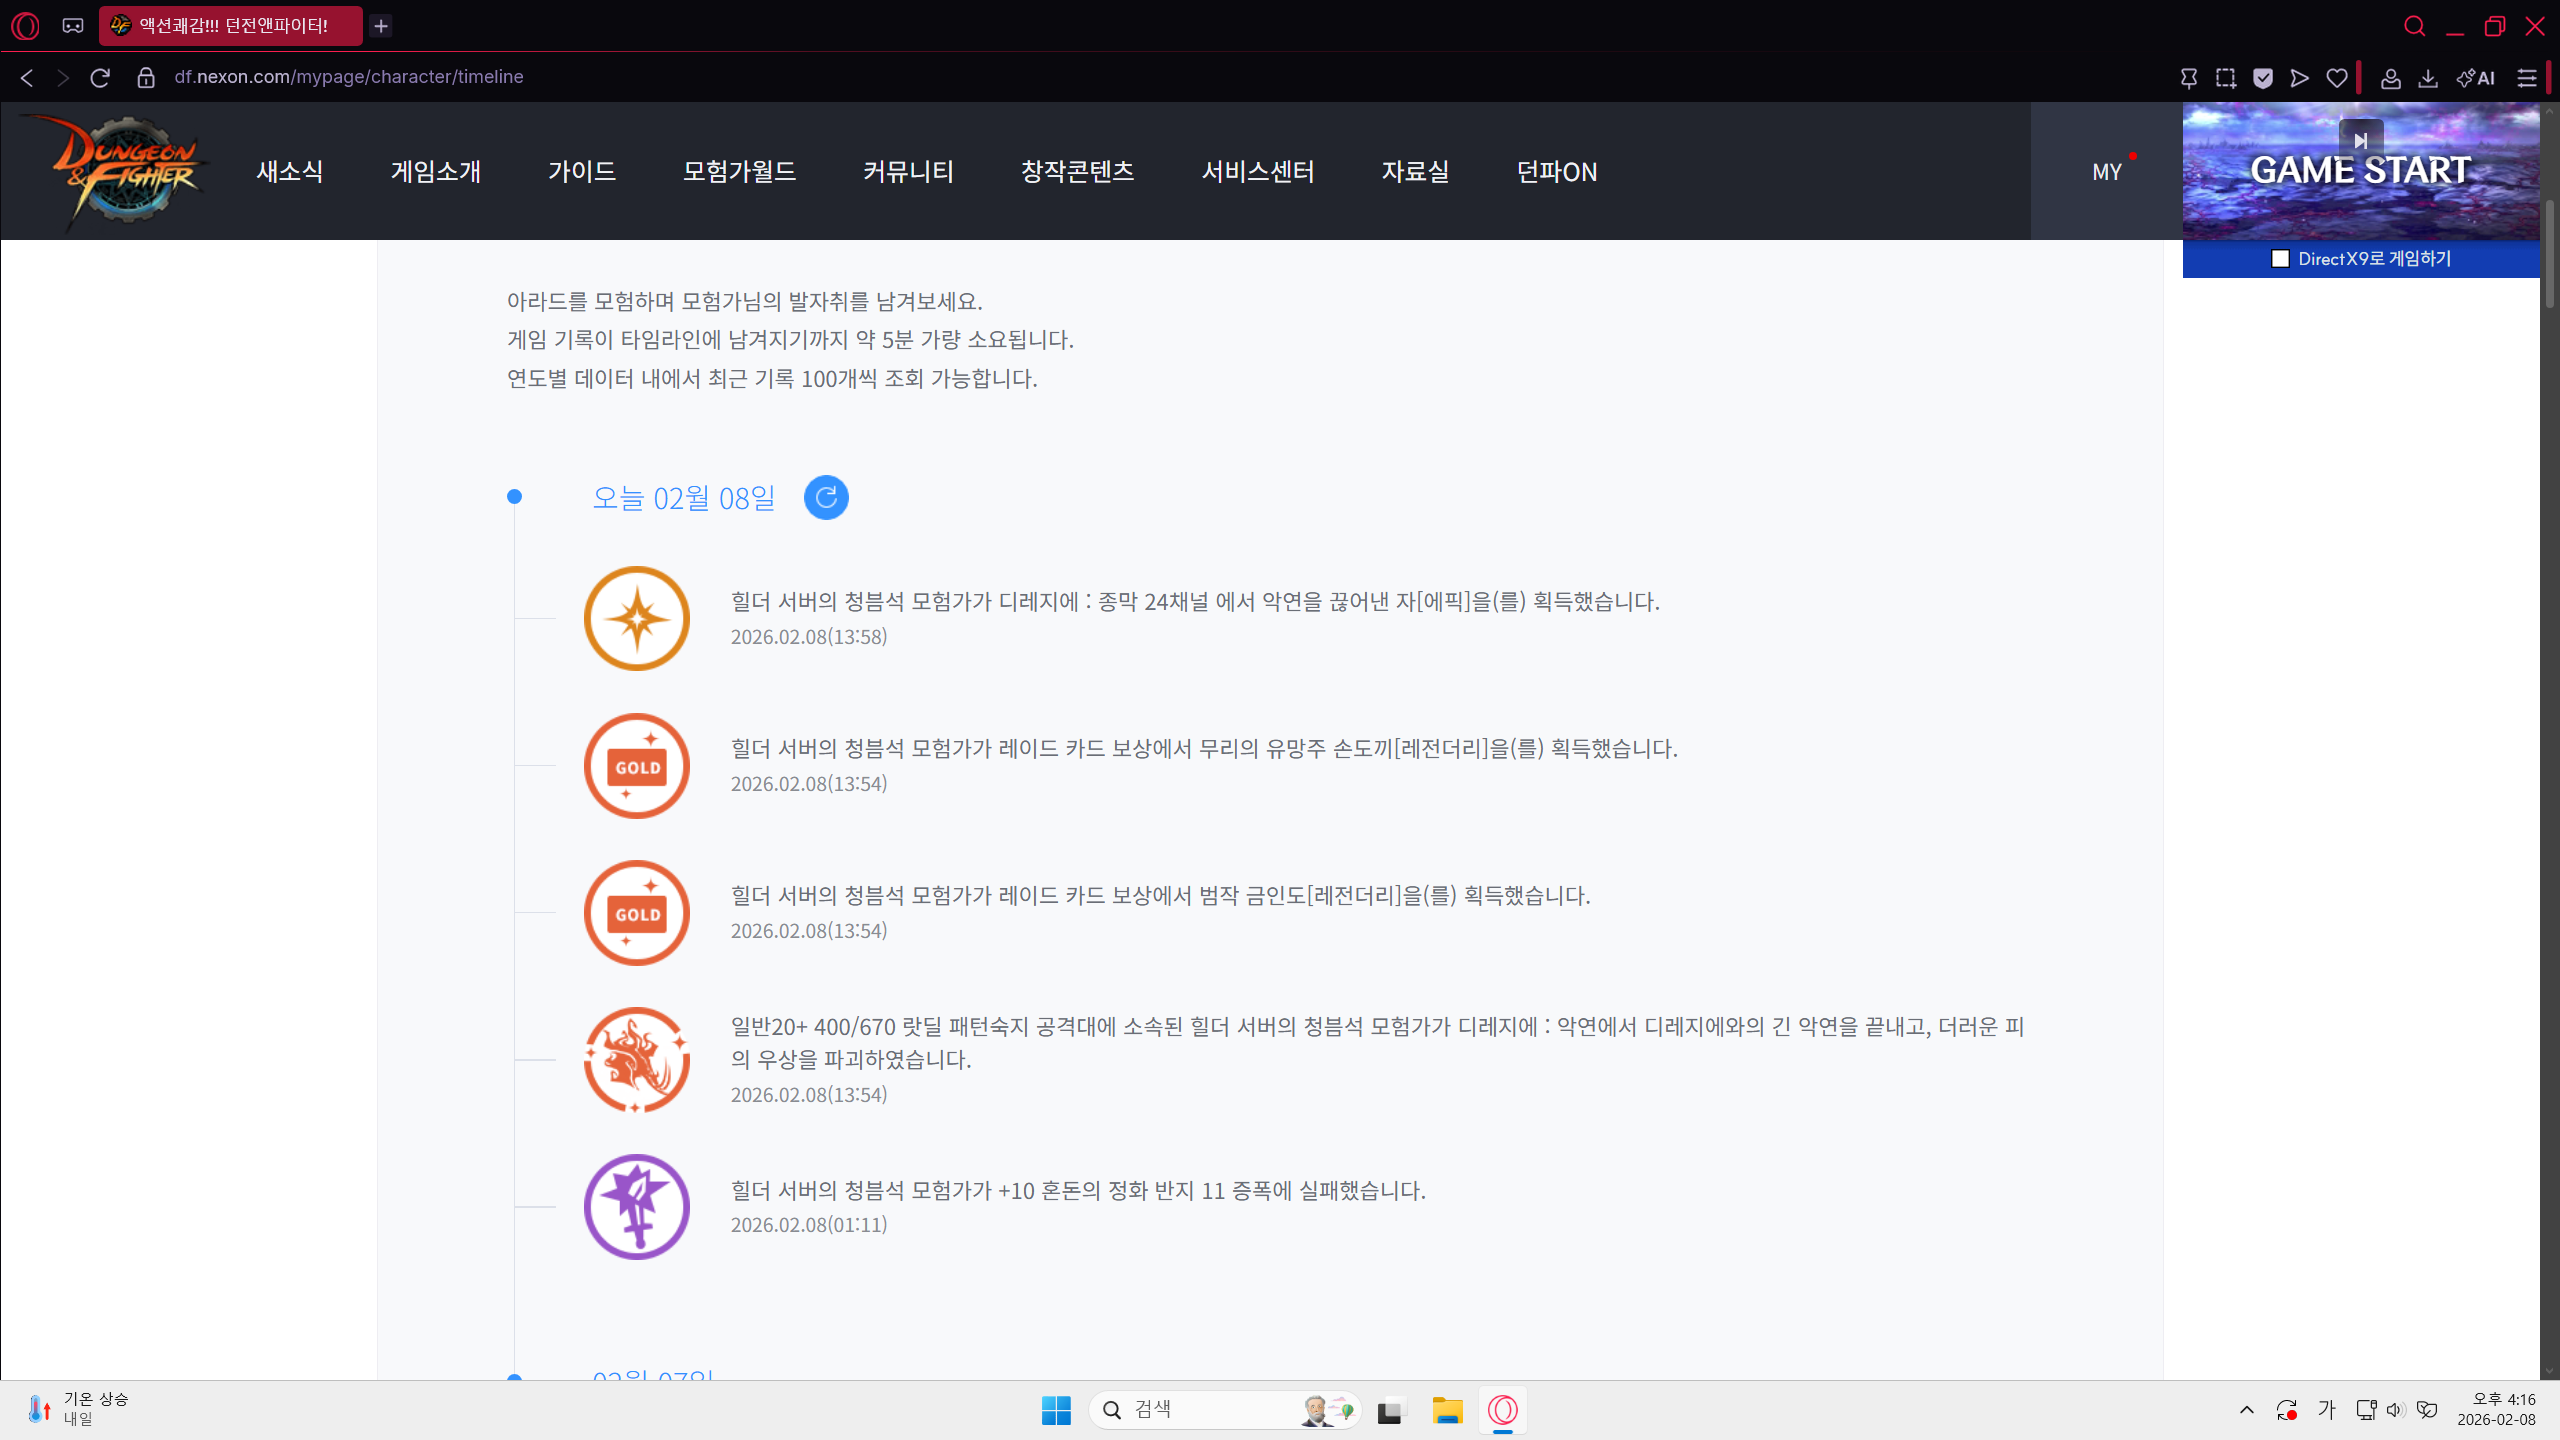Open Opera easy setup menu

pos(2527,78)
